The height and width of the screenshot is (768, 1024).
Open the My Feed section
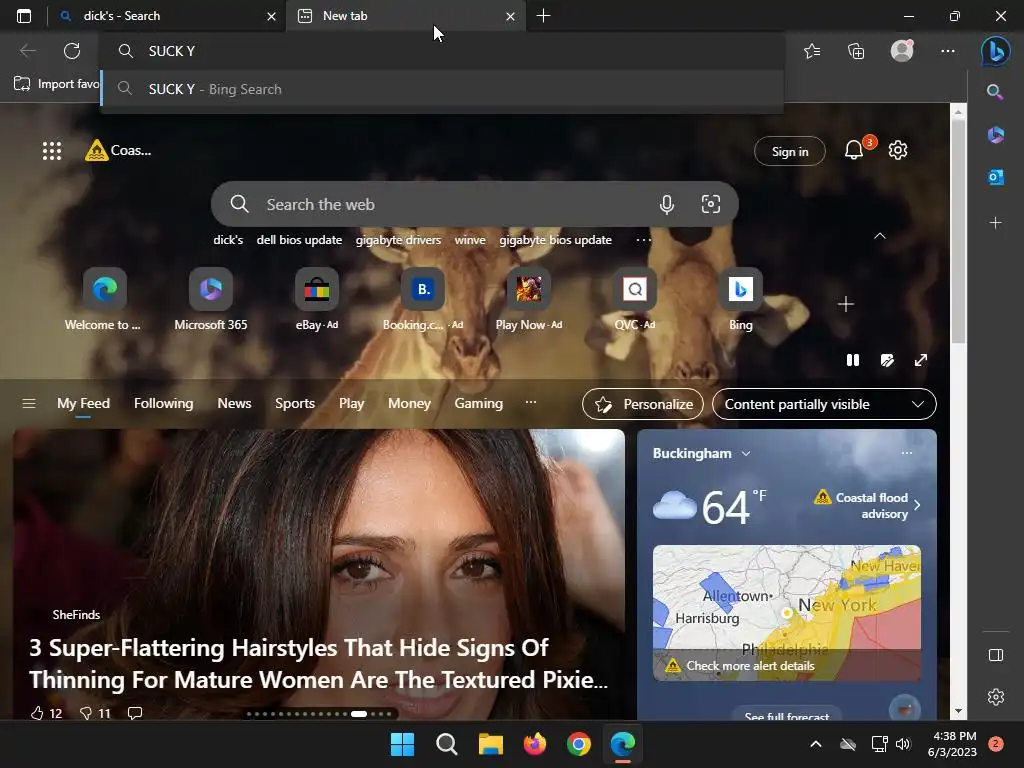pos(83,404)
